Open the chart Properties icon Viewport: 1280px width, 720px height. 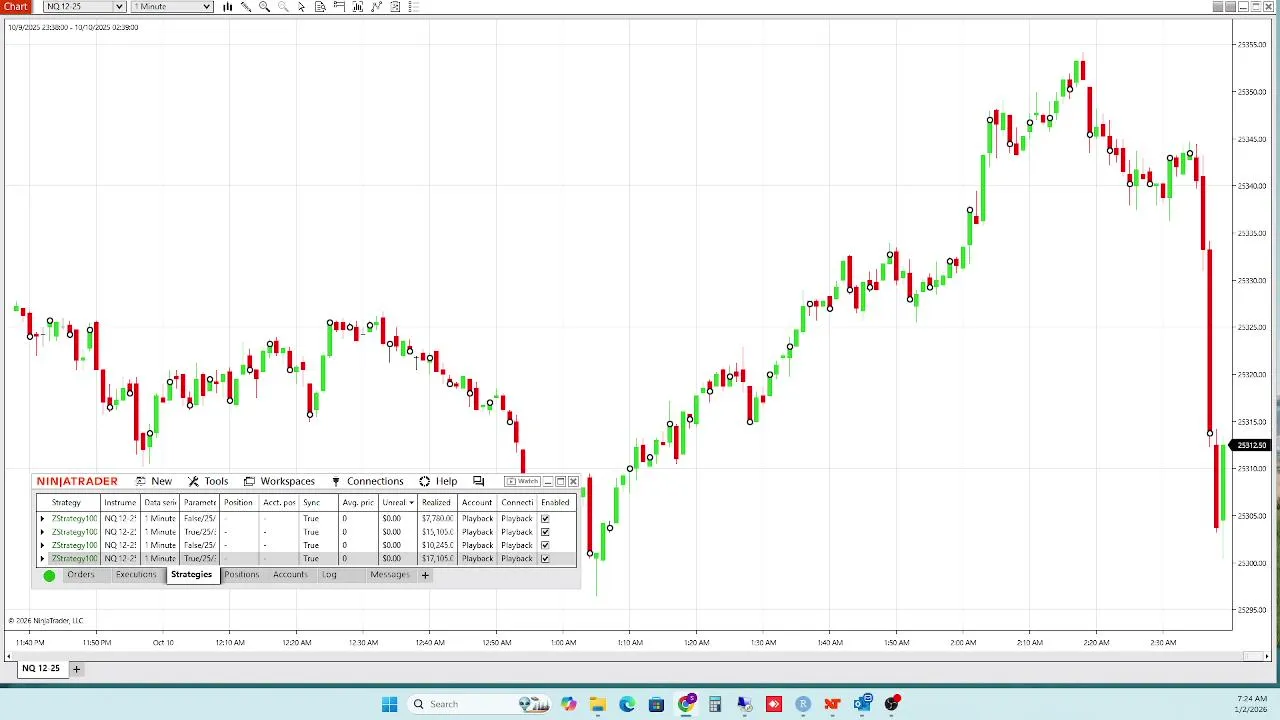pyautogui.click(x=395, y=7)
